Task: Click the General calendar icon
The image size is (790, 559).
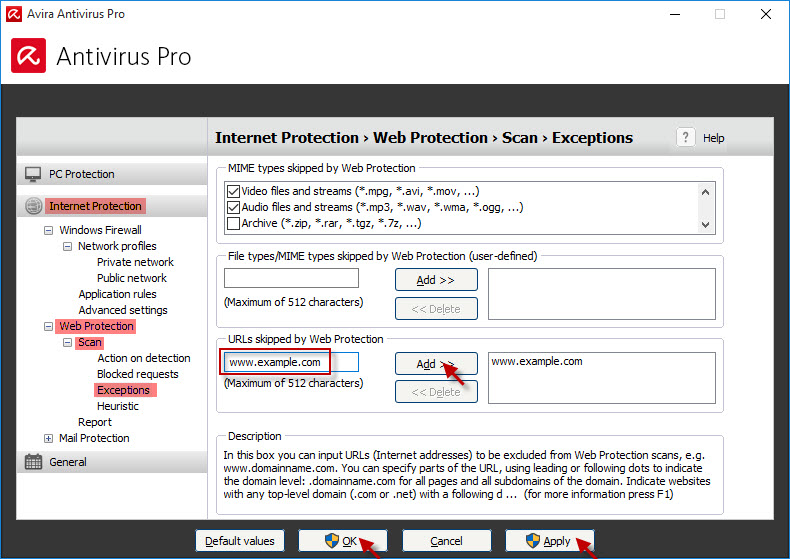Action: 34,462
